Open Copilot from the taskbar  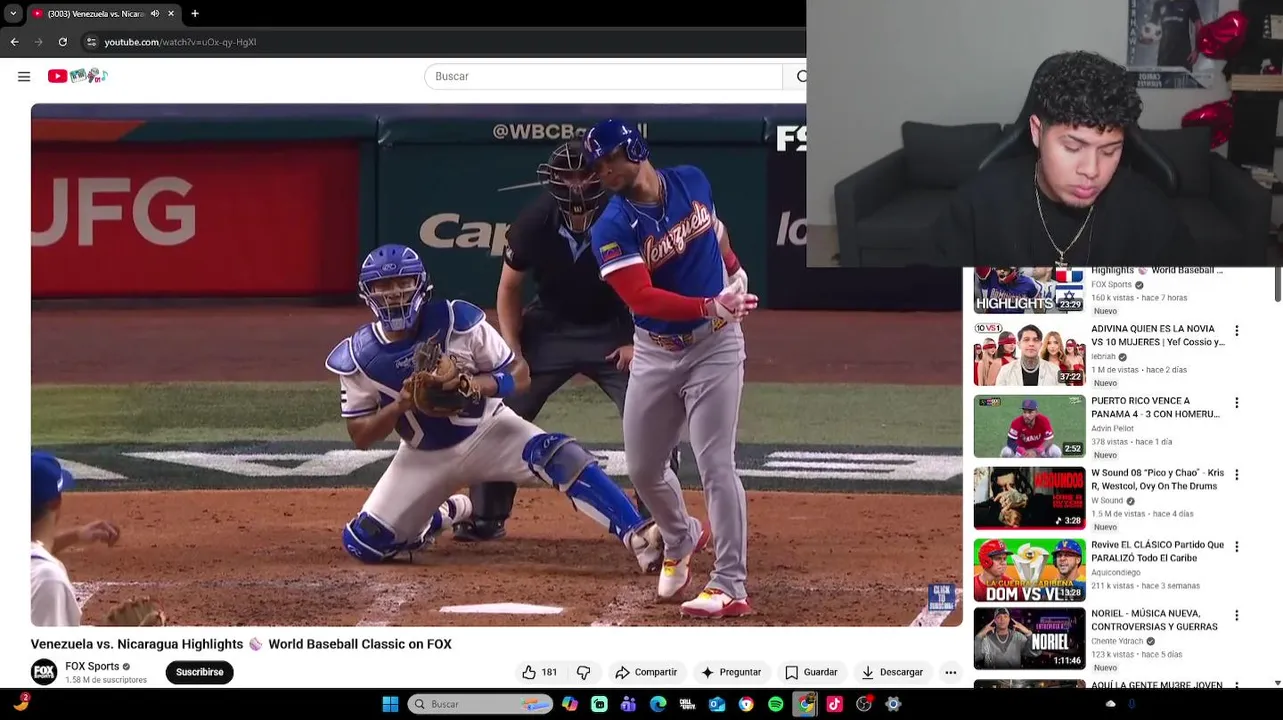(x=570, y=704)
